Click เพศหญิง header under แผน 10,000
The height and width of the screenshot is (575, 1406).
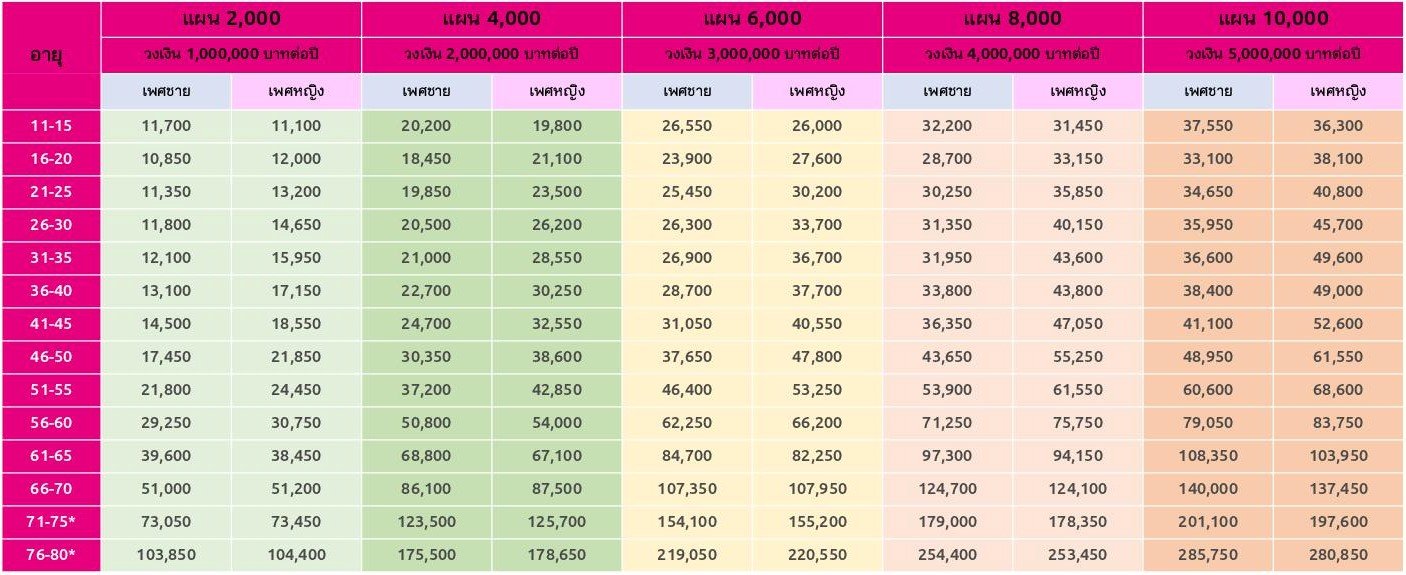pyautogui.click(x=1338, y=93)
